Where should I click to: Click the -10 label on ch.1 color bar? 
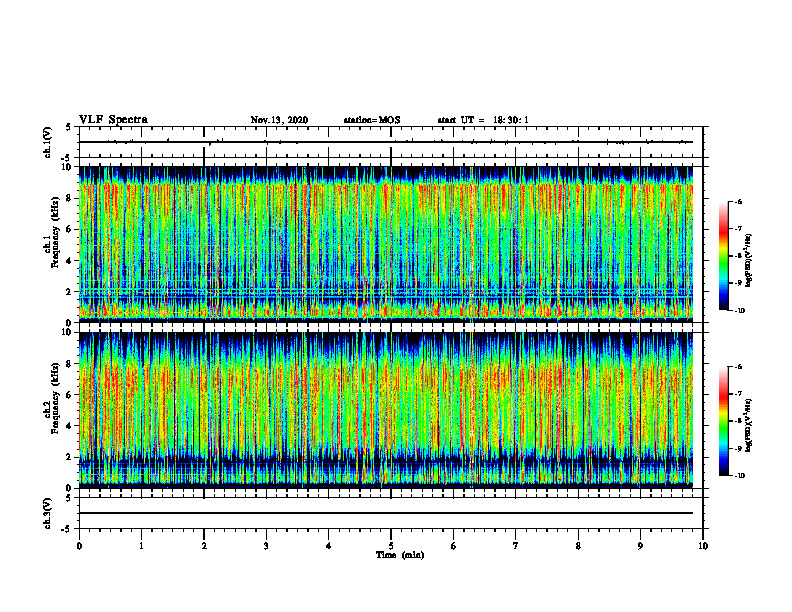click(739, 311)
